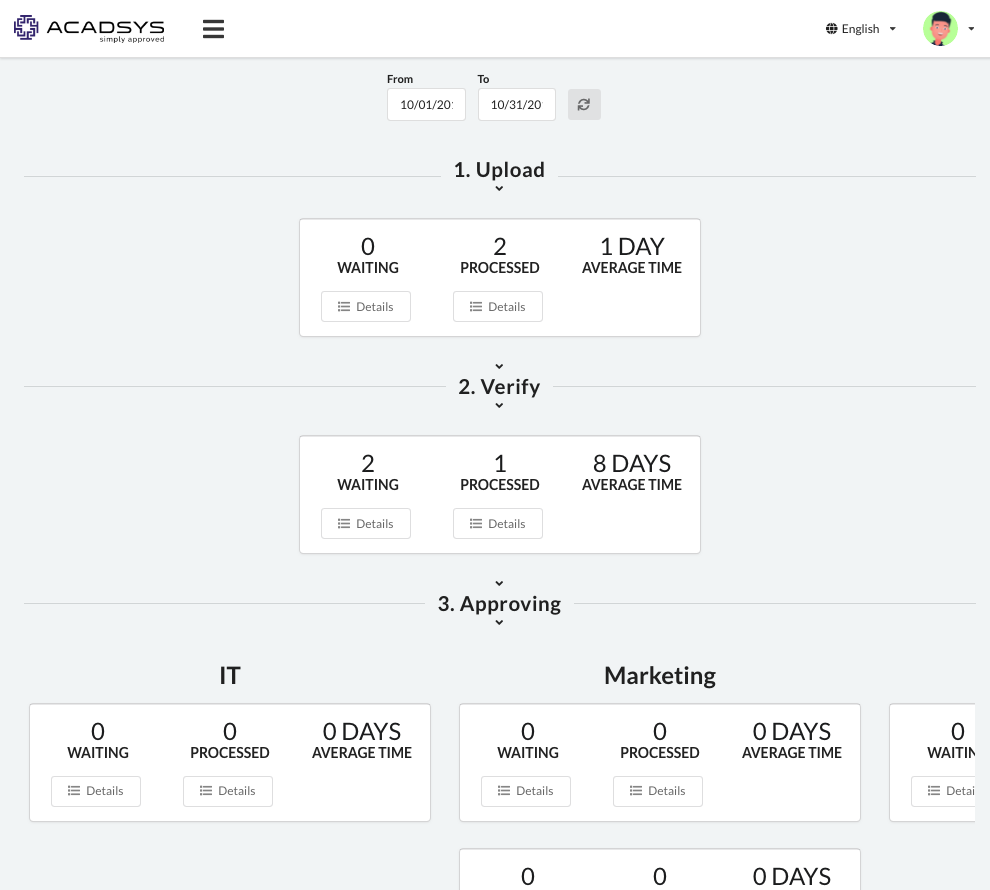990x890 pixels.
Task: Click the 3. Approving section heading
Action: pos(499,603)
